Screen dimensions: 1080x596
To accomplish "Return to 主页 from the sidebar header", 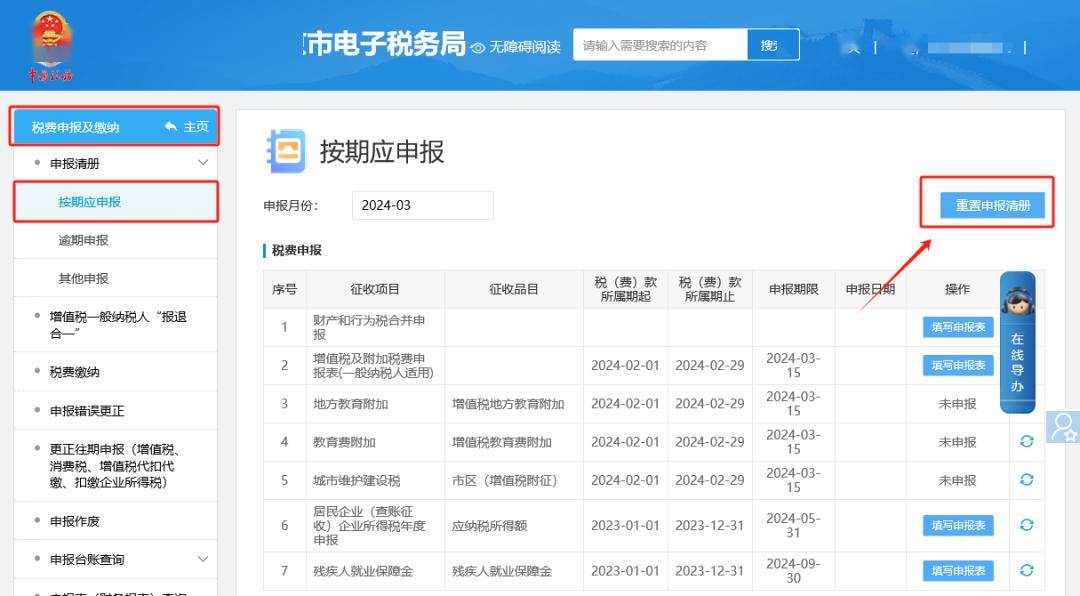I will click(x=187, y=127).
